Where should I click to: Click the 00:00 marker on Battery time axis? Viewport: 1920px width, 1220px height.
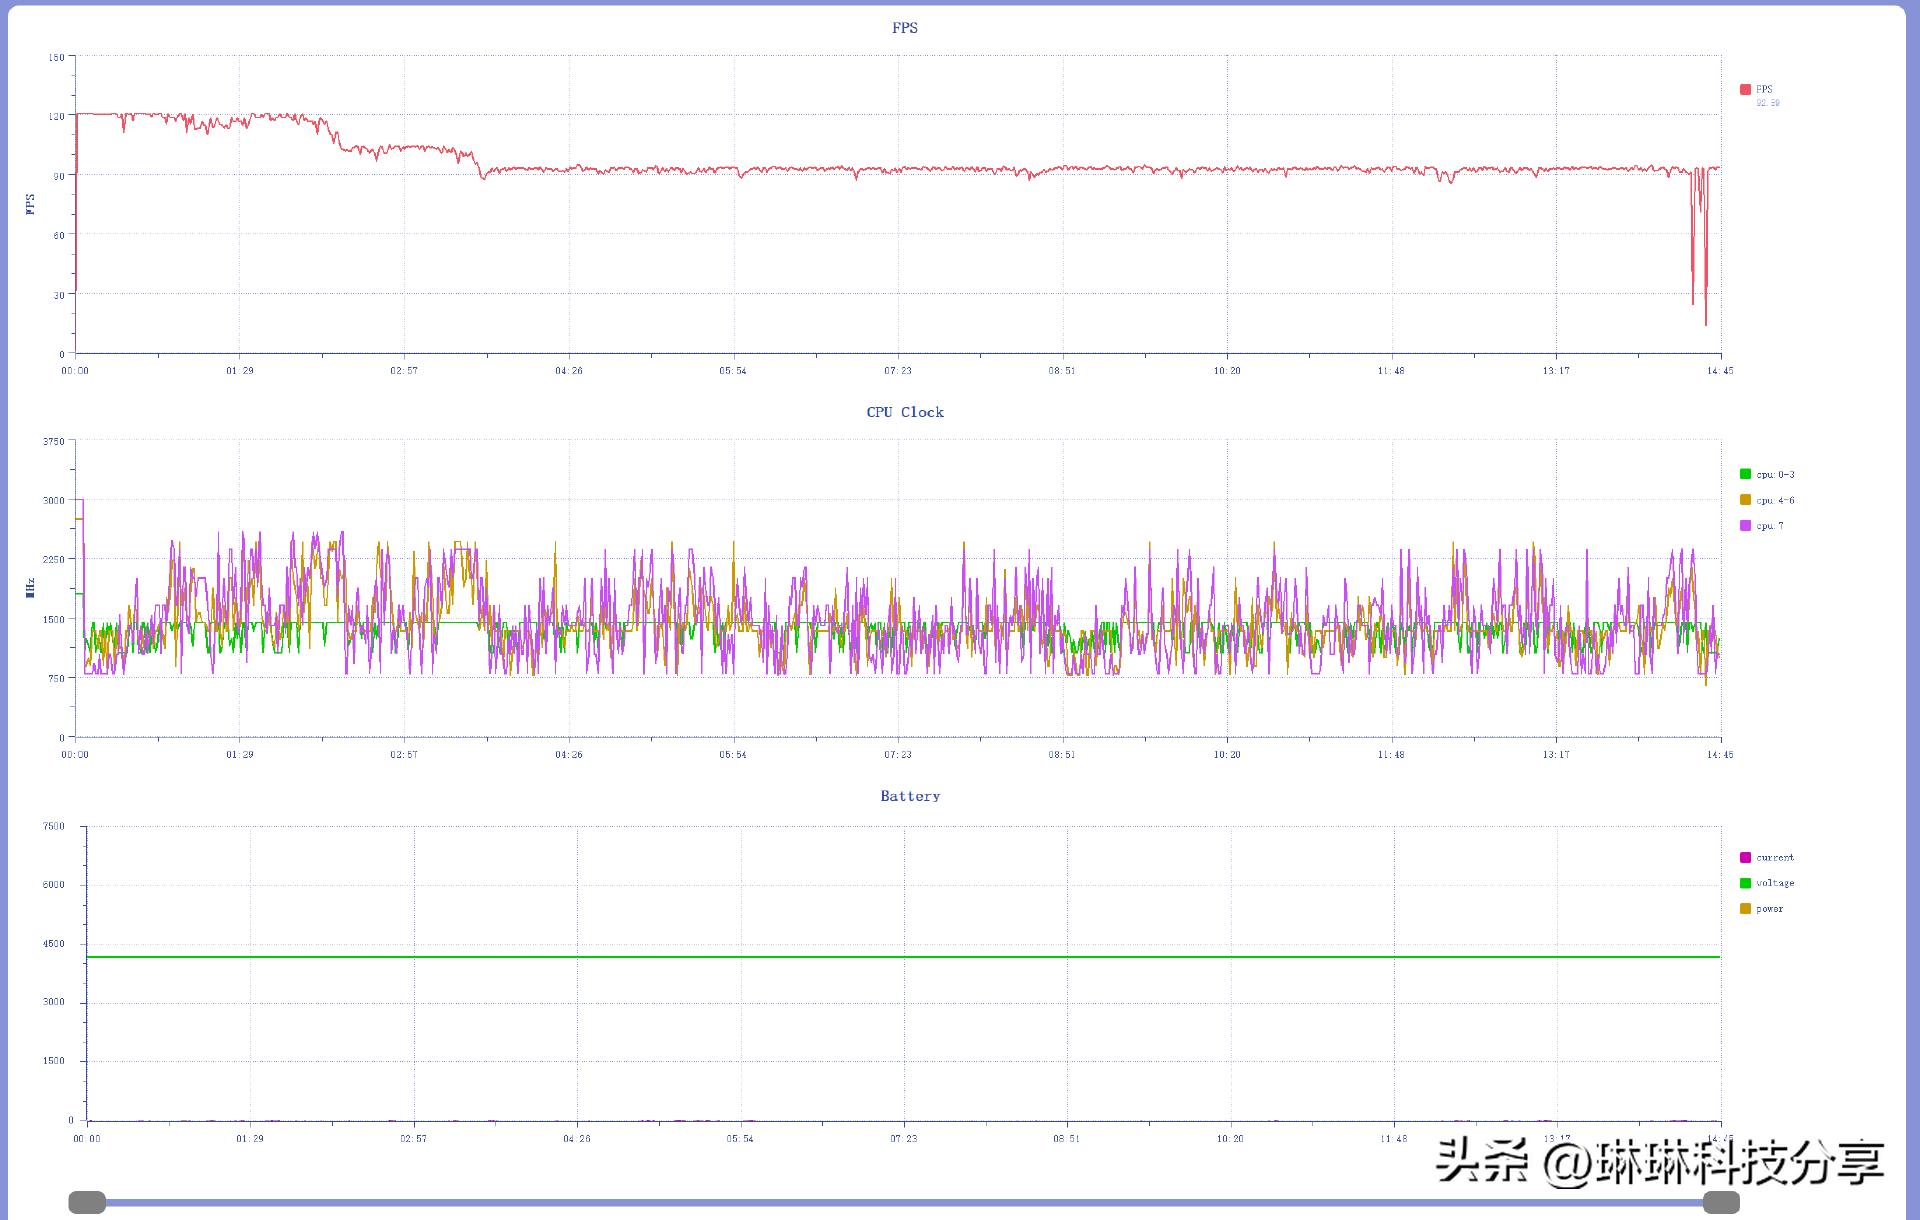pyautogui.click(x=87, y=1139)
